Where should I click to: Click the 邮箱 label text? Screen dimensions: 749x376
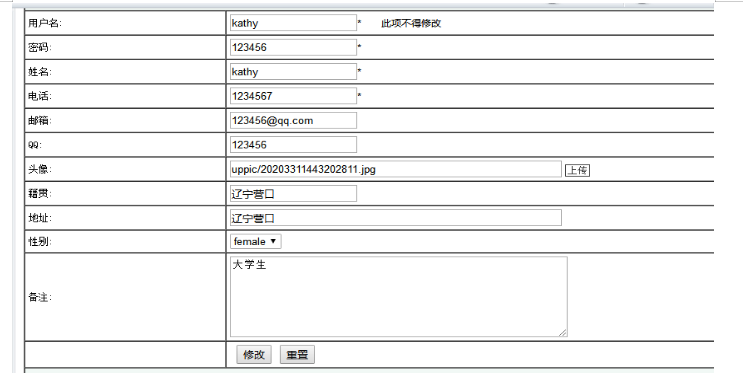(40, 120)
